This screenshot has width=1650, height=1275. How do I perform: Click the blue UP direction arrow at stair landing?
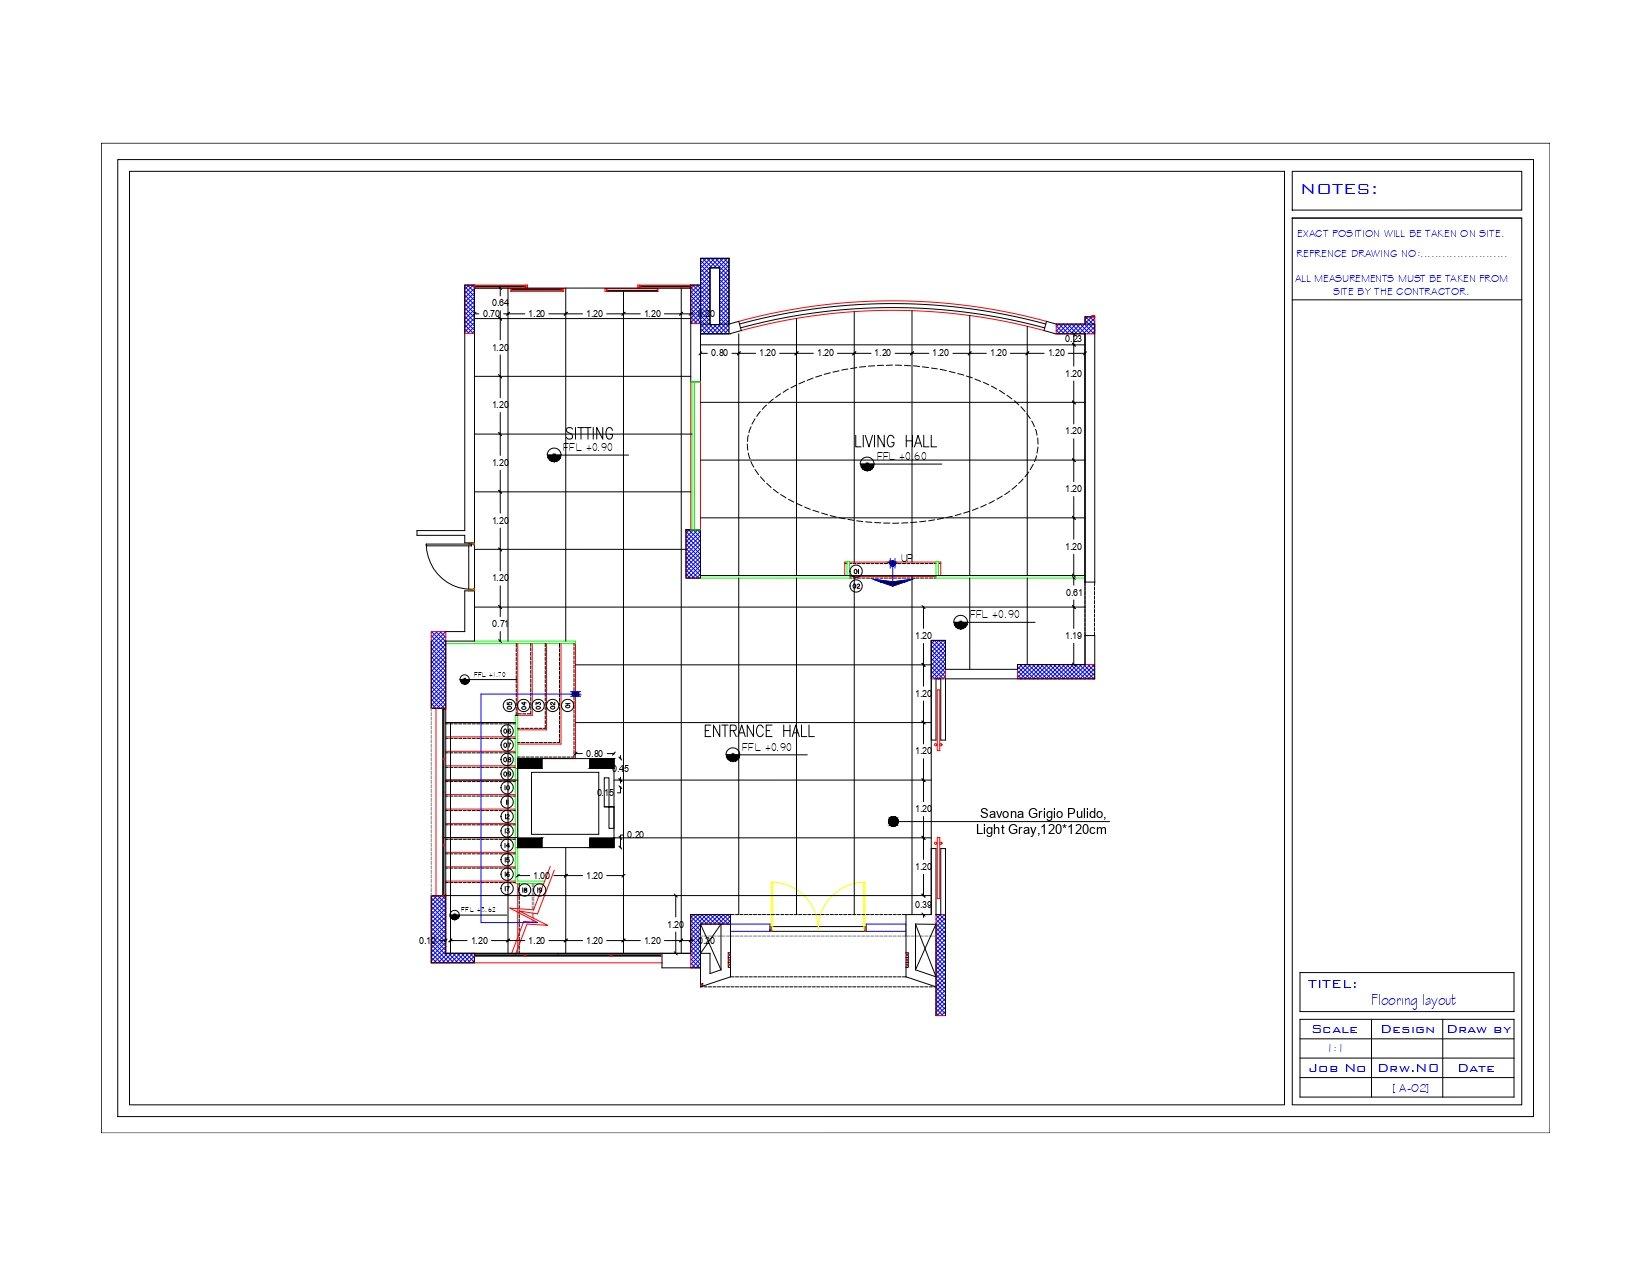893,578
